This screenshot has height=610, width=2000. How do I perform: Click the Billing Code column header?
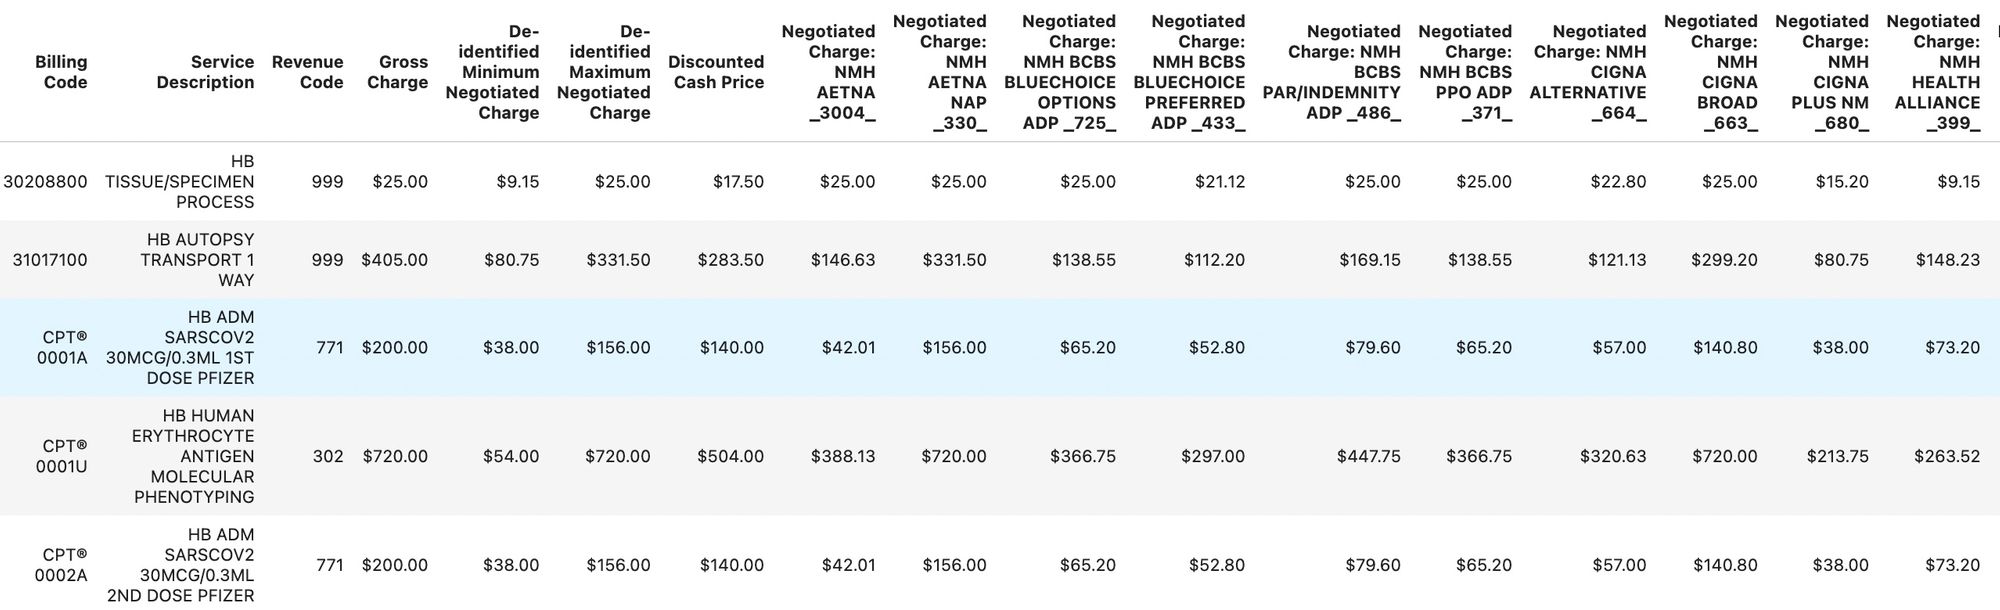pyautogui.click(x=61, y=72)
